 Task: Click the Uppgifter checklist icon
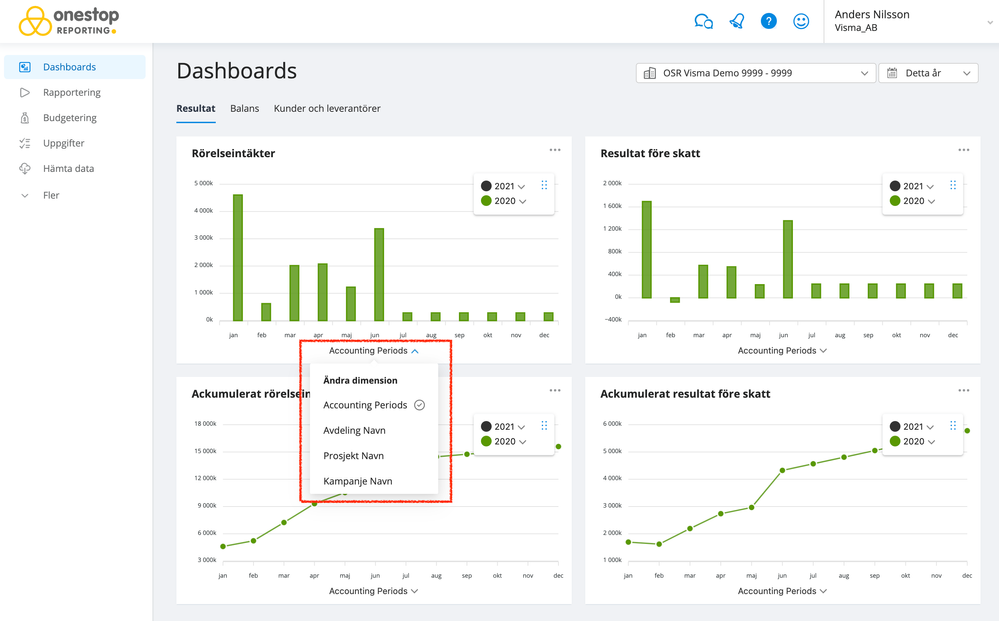coord(25,143)
